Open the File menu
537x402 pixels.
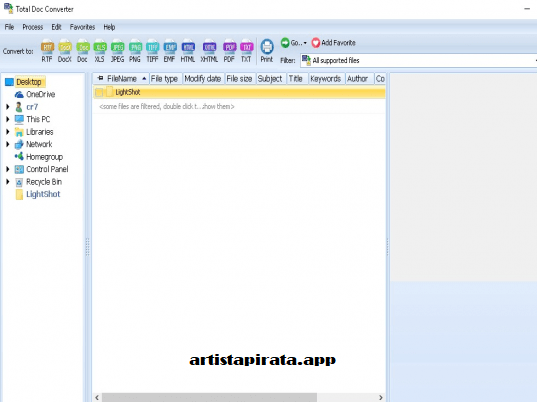click(x=9, y=27)
